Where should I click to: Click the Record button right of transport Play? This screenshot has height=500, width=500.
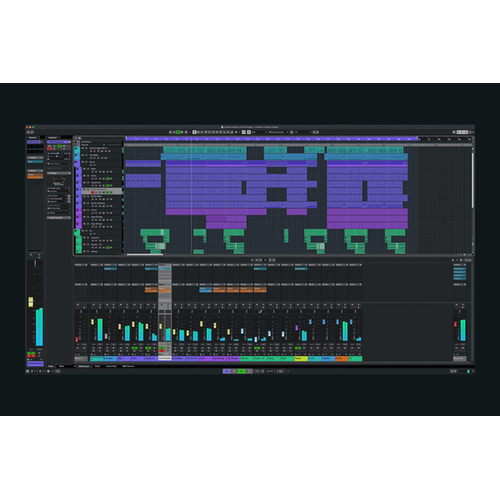pos(249,371)
